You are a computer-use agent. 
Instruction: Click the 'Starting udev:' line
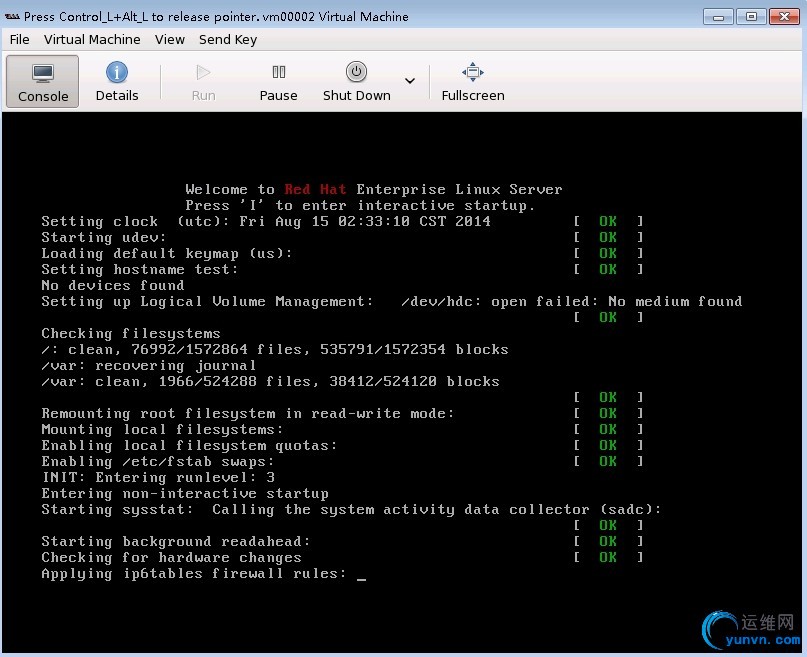coord(104,237)
